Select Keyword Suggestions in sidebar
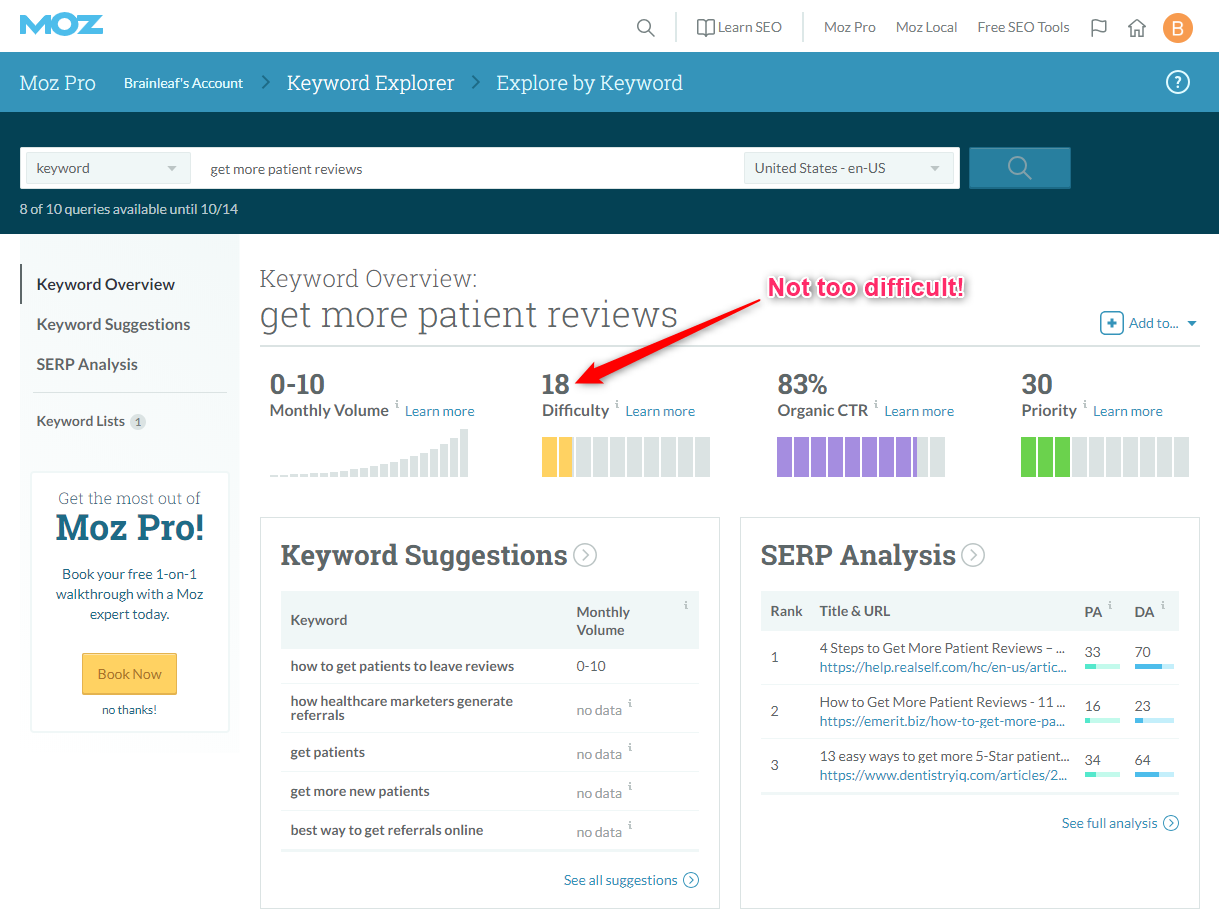This screenshot has height=917, width=1219. tap(113, 324)
